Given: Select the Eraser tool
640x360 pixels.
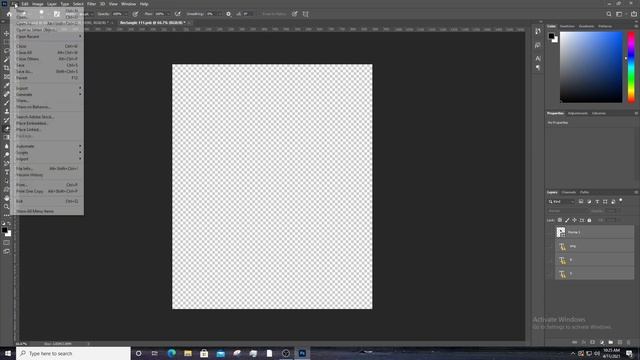Looking at the screenshot, I should click(x=6, y=129).
